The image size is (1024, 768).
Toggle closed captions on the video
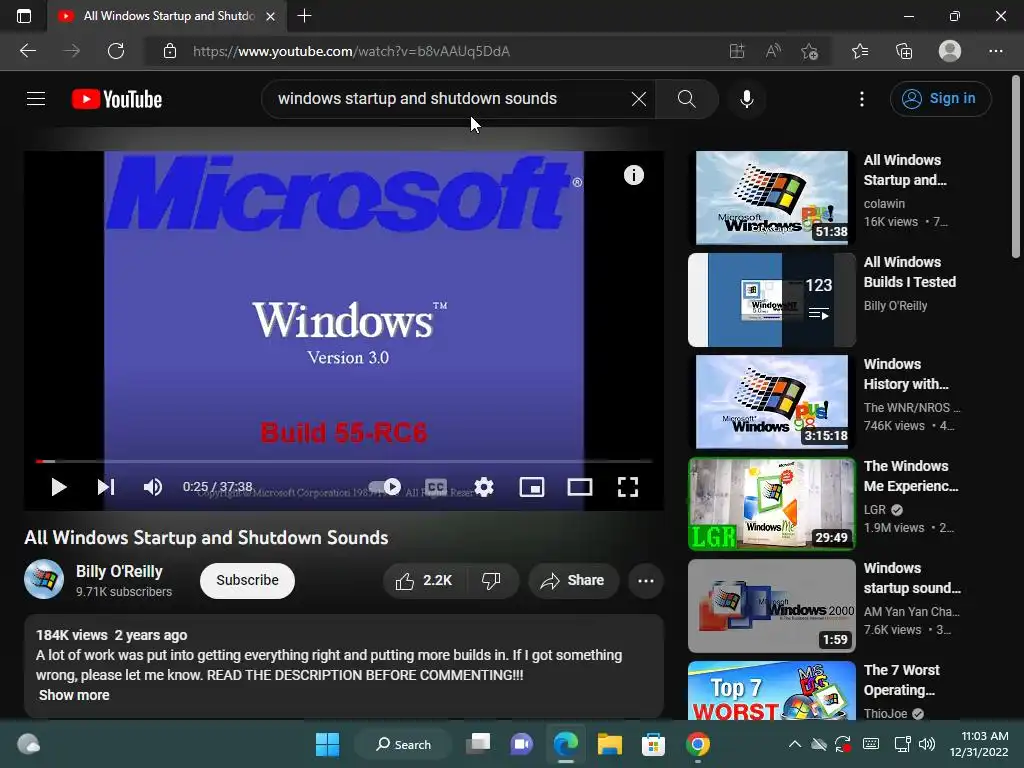[x=436, y=487]
